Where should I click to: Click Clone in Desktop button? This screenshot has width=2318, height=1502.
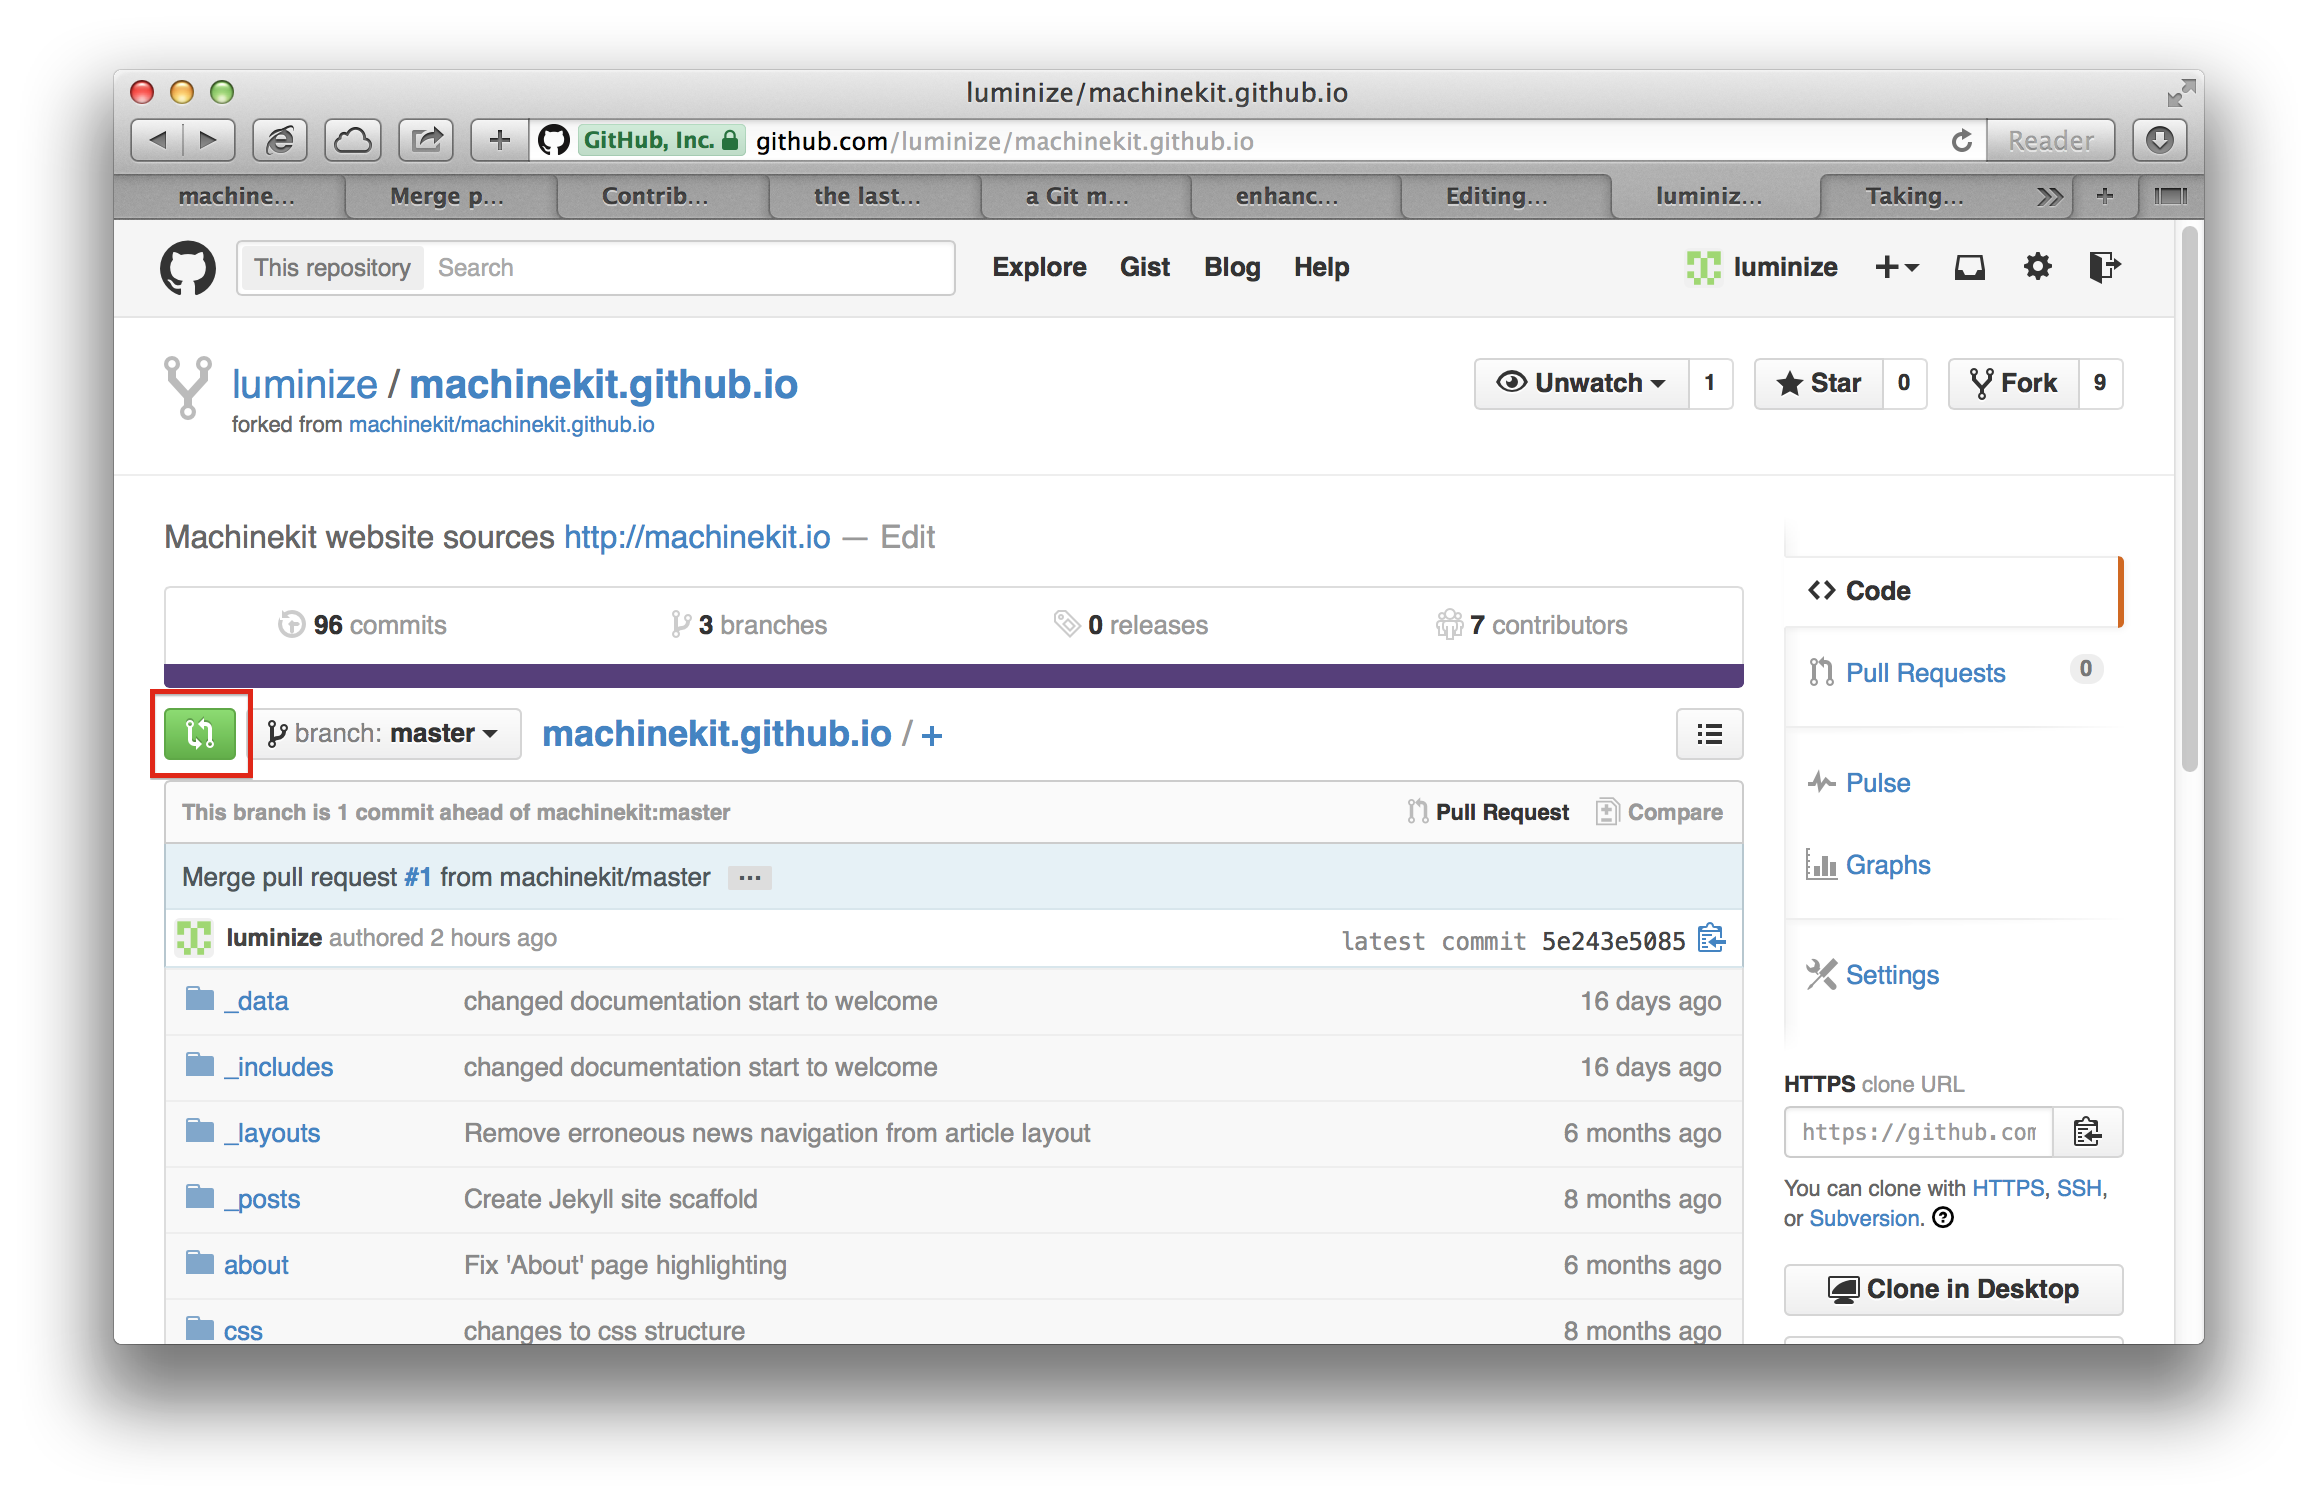1953,1290
